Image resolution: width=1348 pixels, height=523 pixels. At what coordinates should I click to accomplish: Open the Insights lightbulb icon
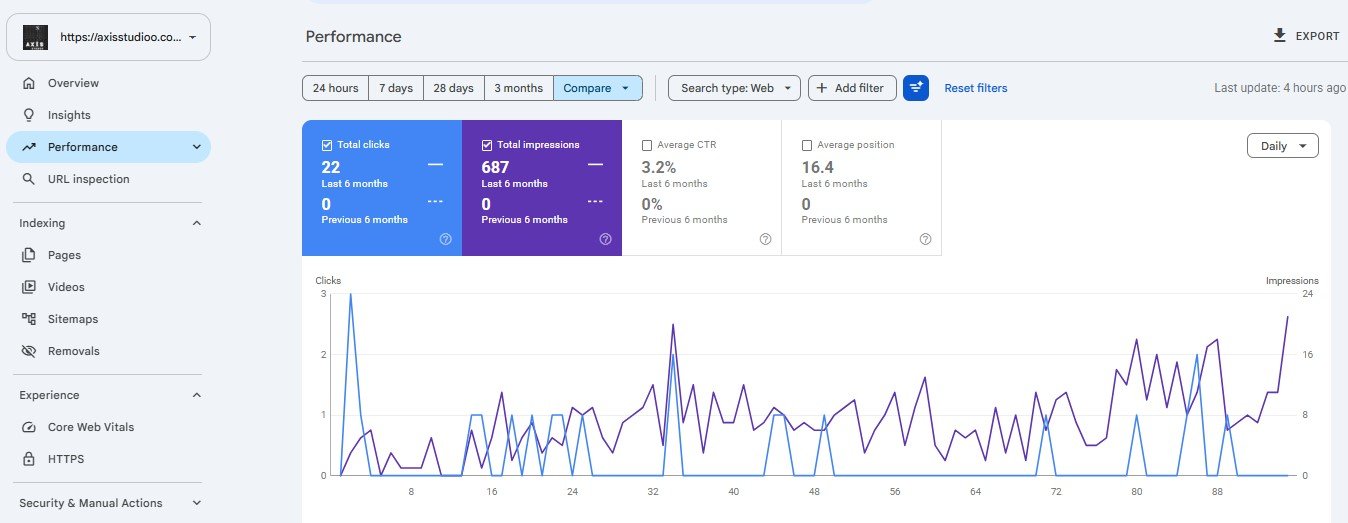tap(29, 115)
